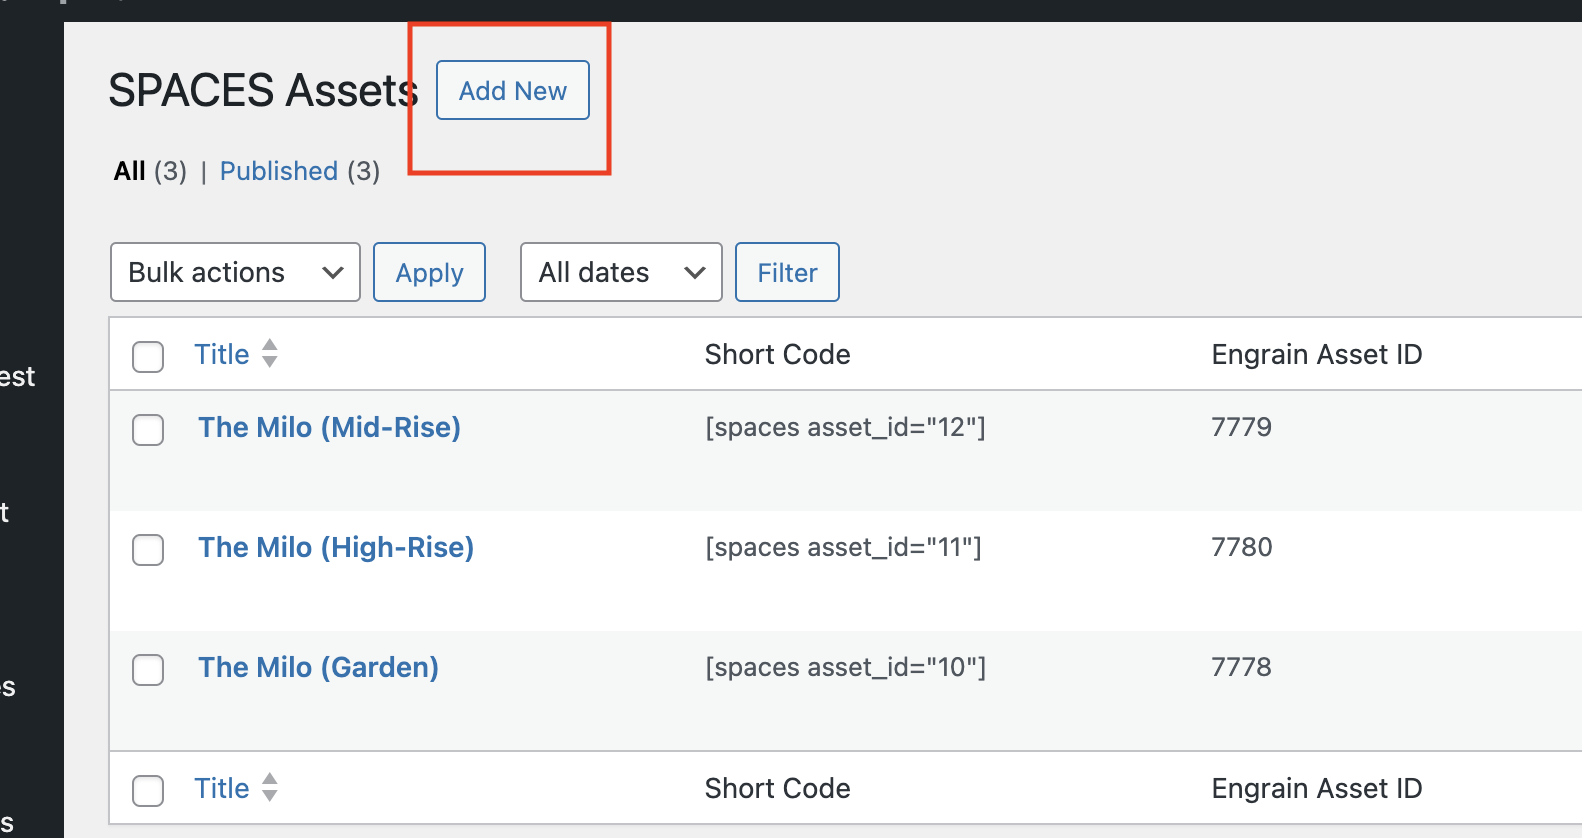
Task: Open The Milo (Mid-Rise) asset
Action: 329,427
